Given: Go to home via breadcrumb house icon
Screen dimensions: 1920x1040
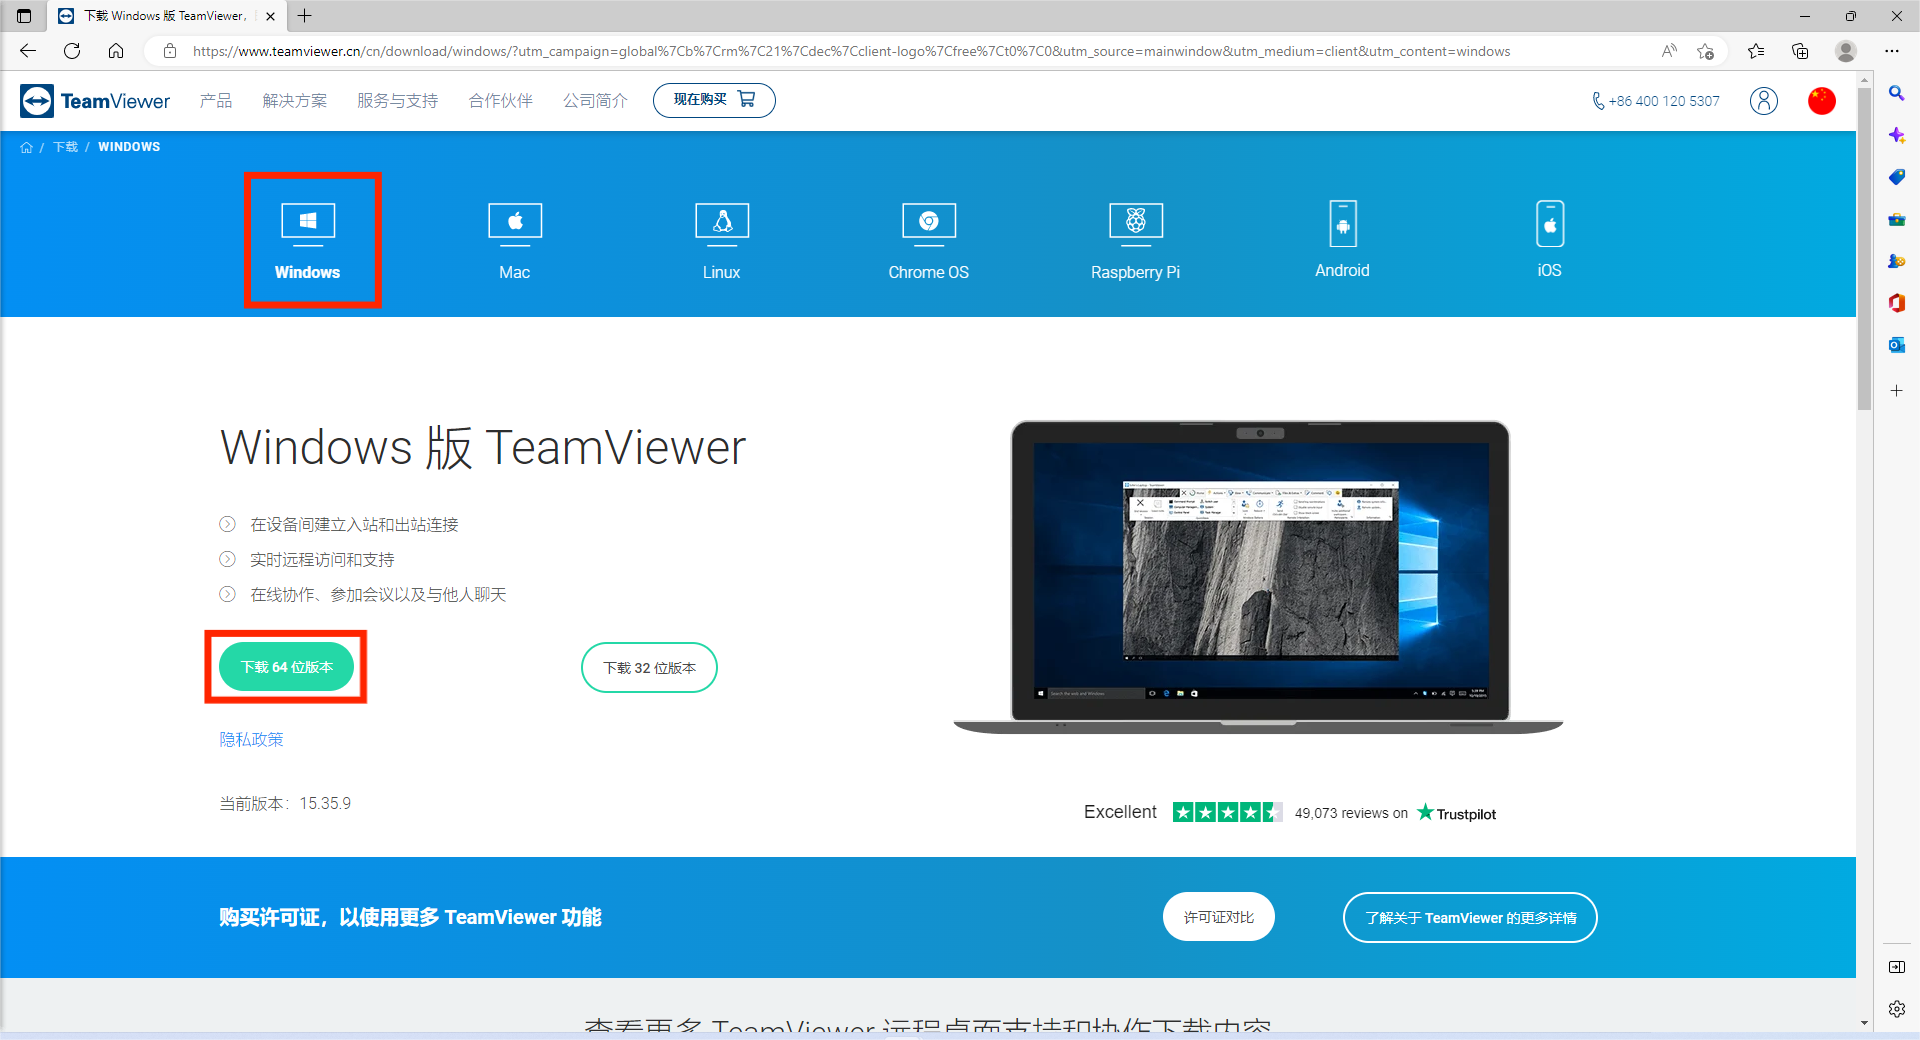Looking at the screenshot, I should click(26, 147).
